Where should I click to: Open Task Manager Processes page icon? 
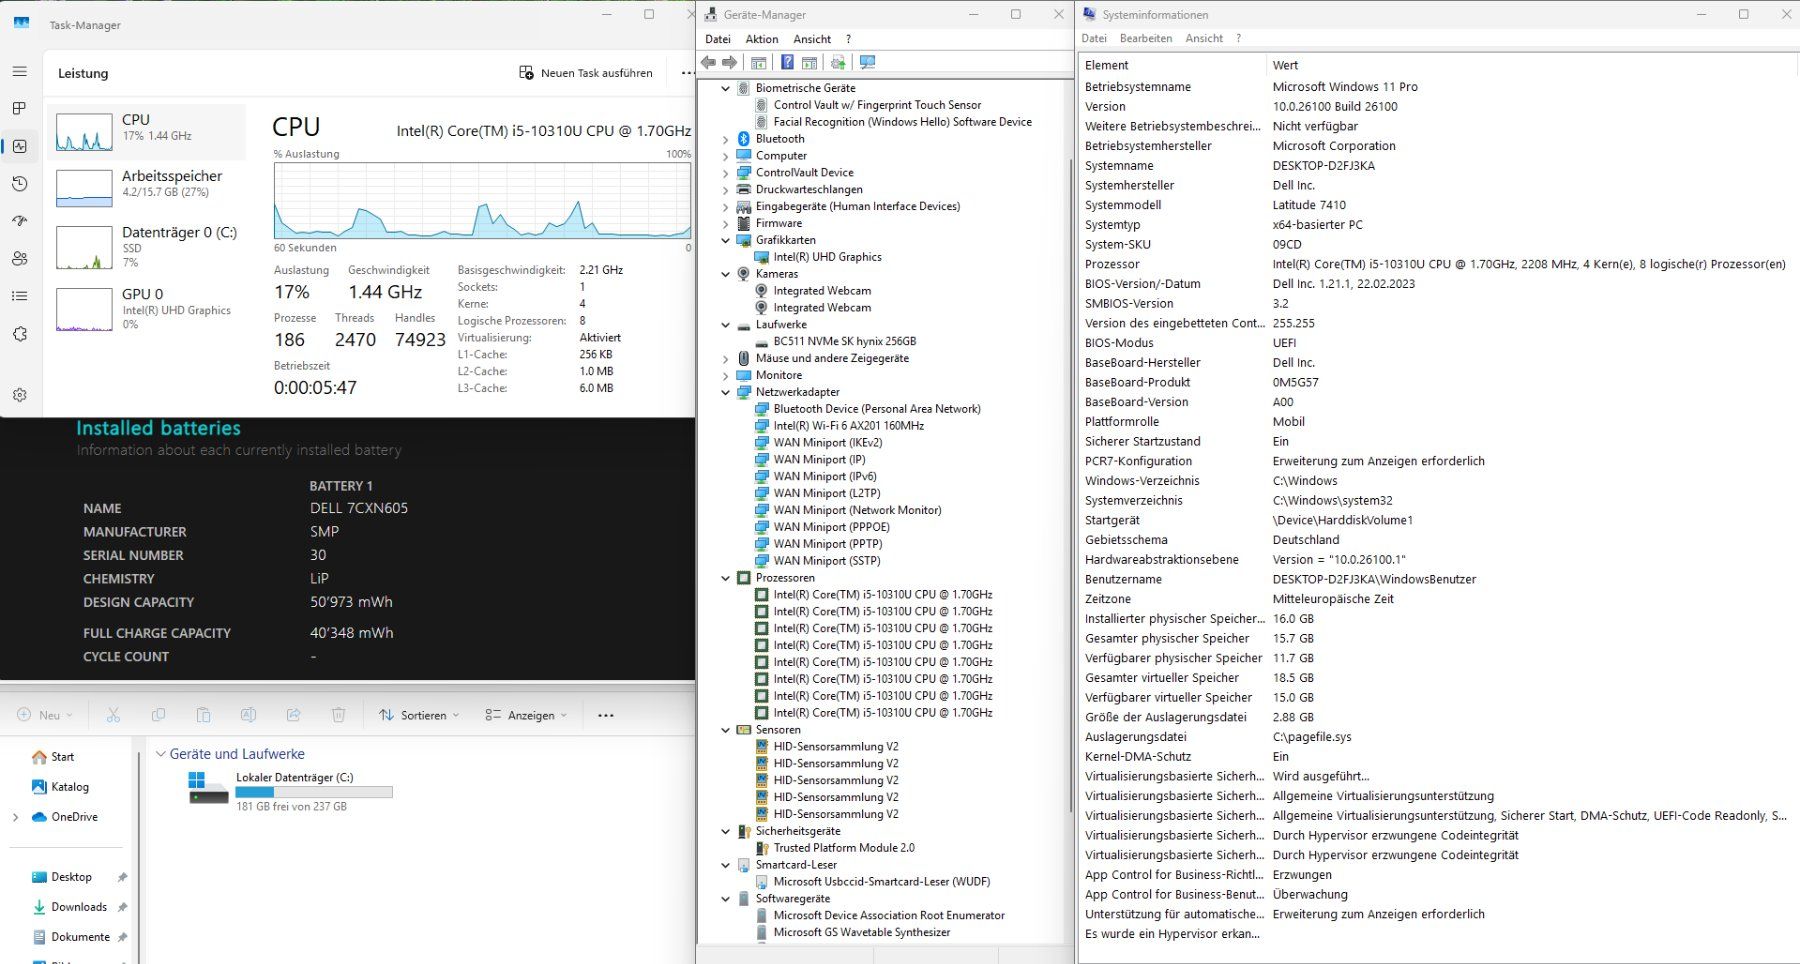[x=19, y=108]
